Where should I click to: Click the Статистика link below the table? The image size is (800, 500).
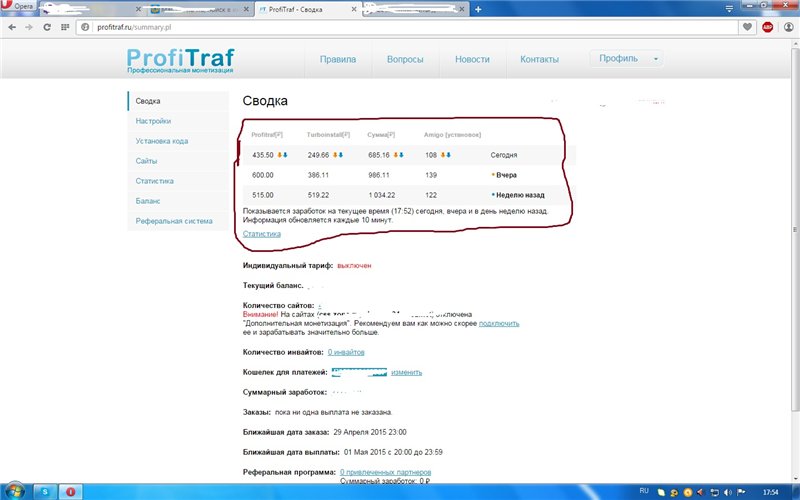(x=262, y=234)
